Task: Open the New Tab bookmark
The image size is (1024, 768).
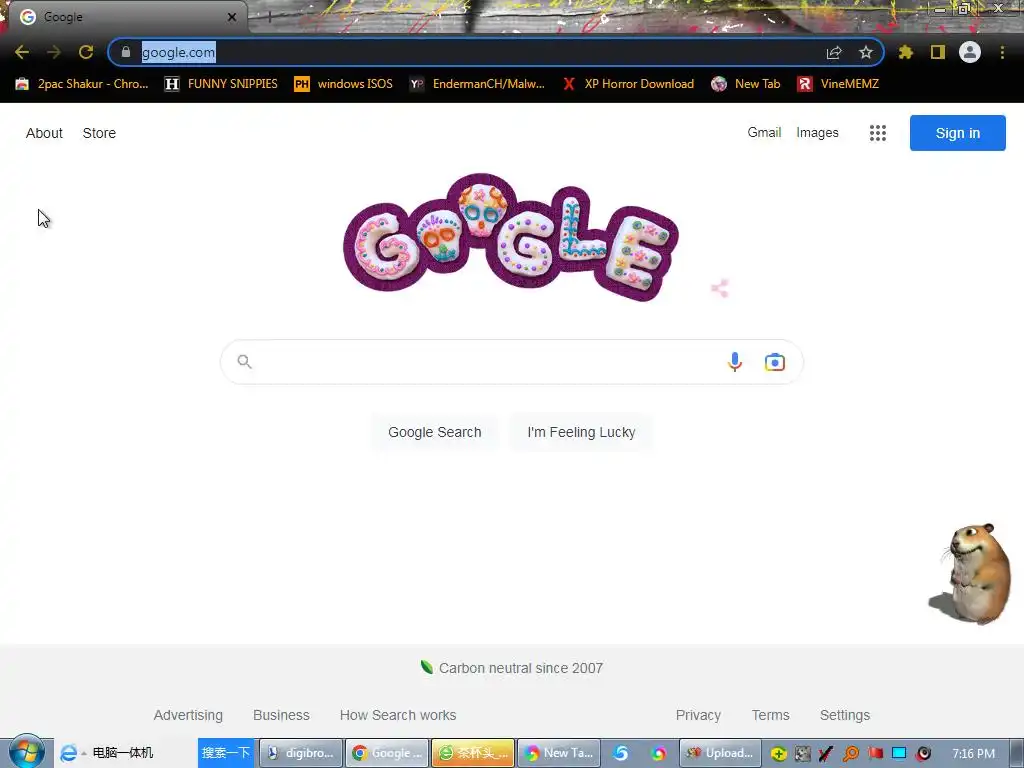Action: [x=746, y=84]
